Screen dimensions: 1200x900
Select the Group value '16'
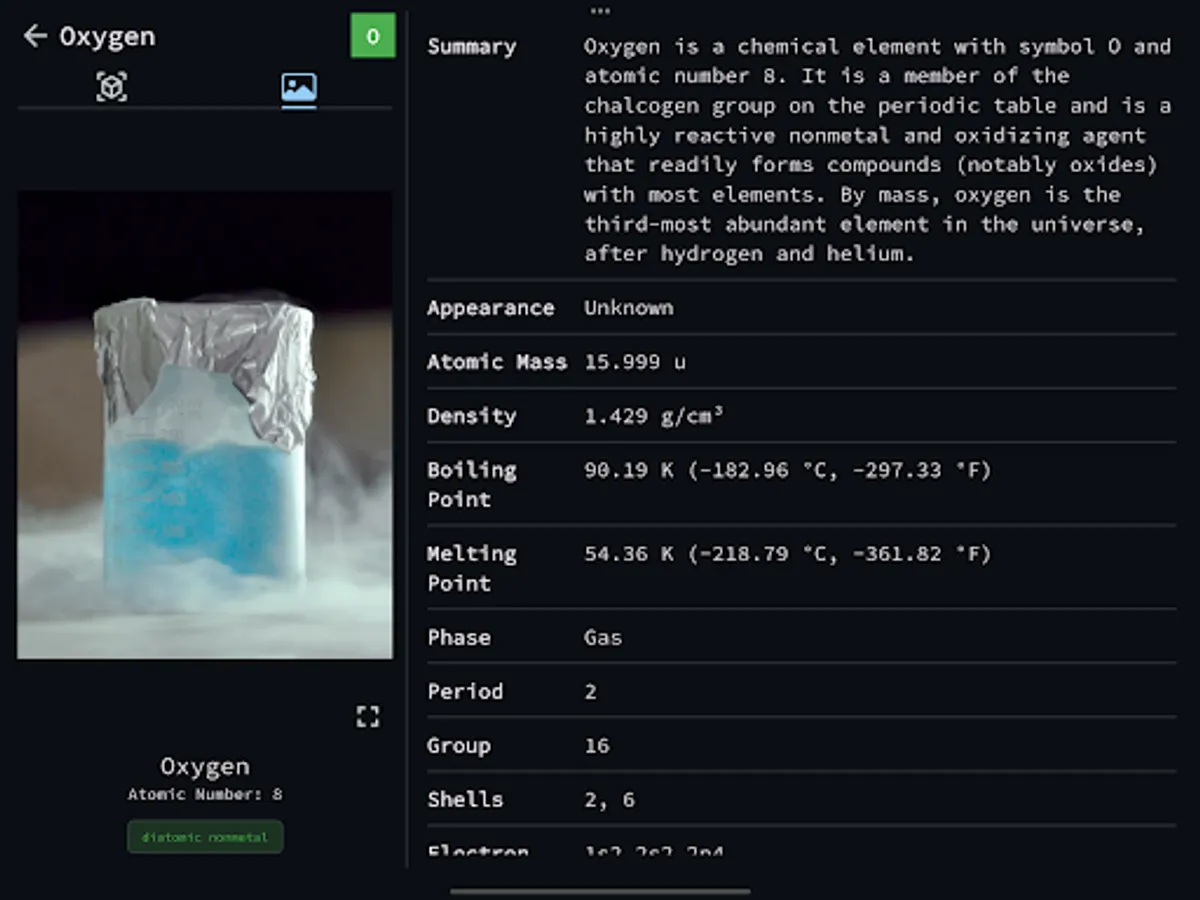coord(597,745)
